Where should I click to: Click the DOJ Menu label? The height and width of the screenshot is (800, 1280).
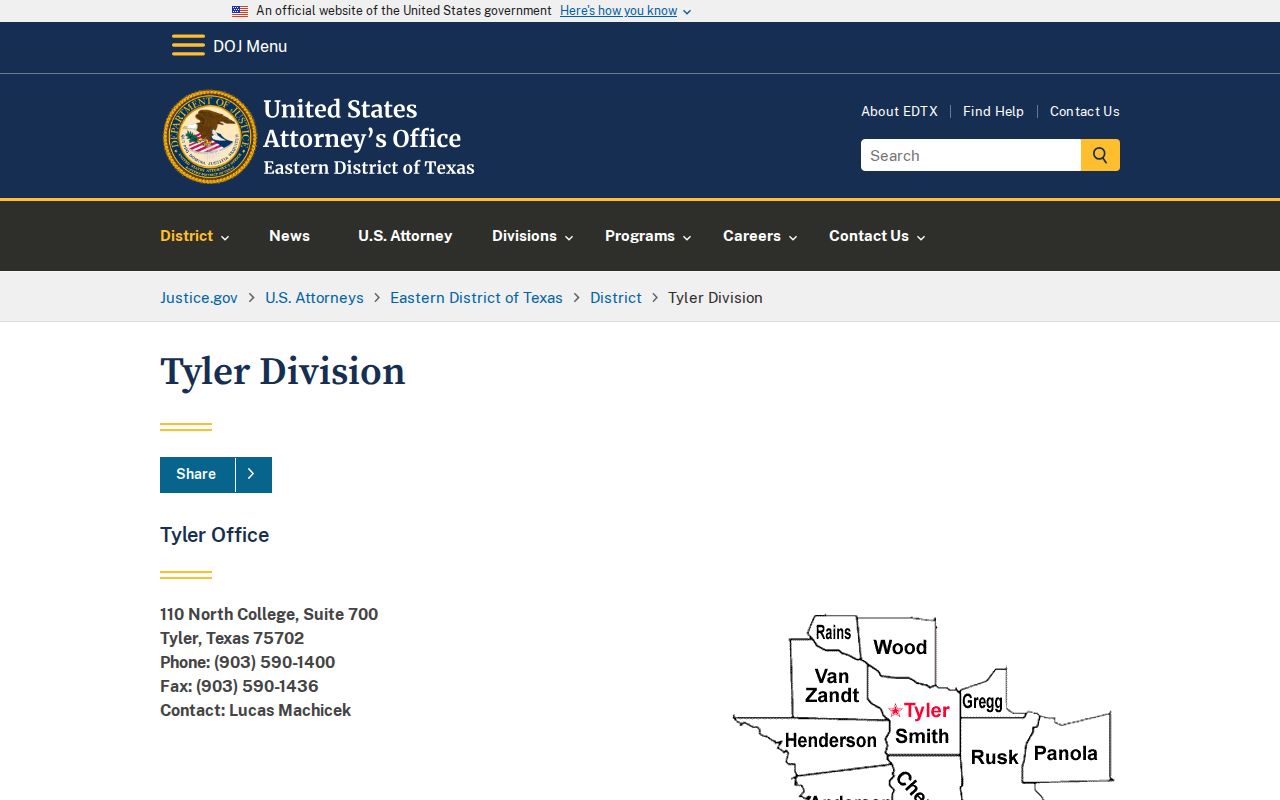coord(250,46)
